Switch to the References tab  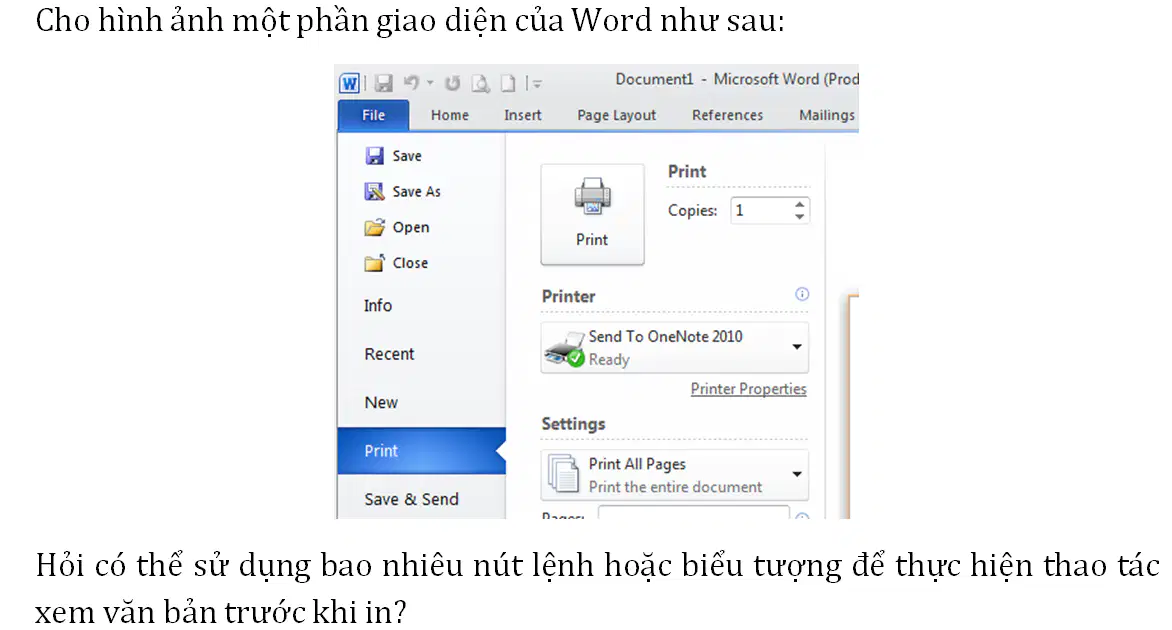tap(727, 115)
